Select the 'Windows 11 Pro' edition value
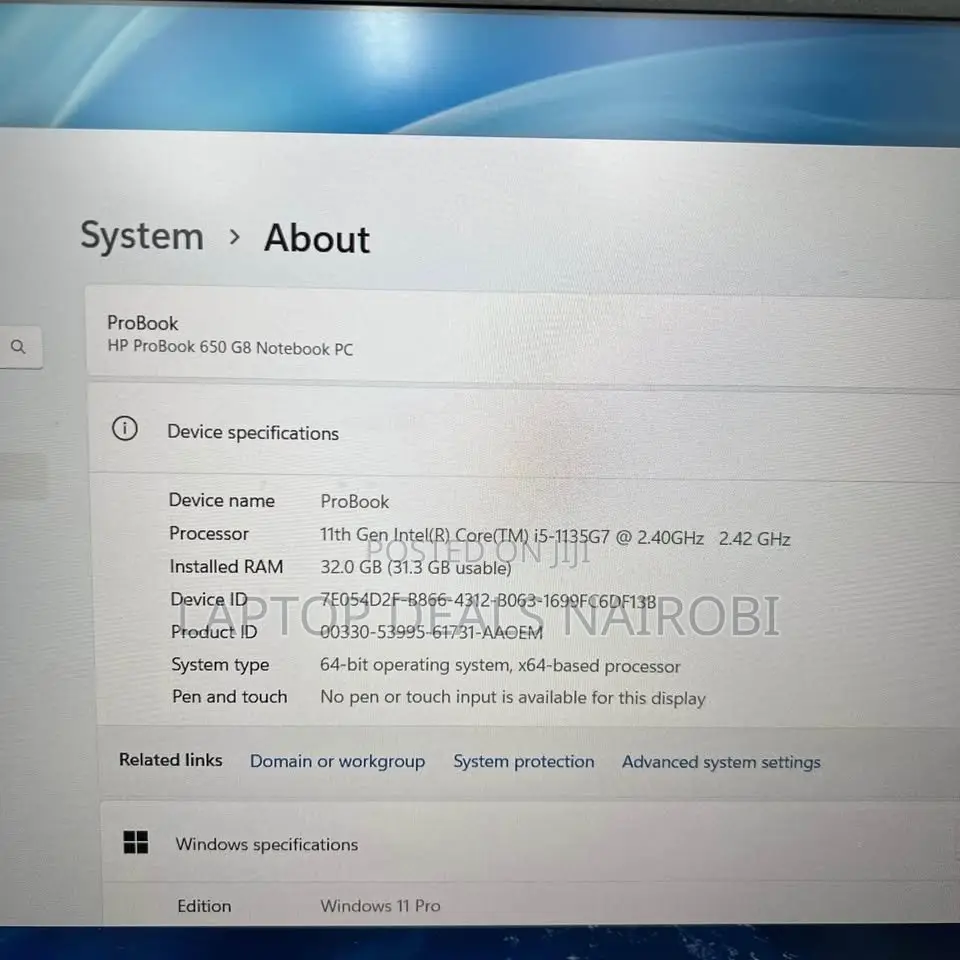Image resolution: width=960 pixels, height=960 pixels. click(380, 906)
